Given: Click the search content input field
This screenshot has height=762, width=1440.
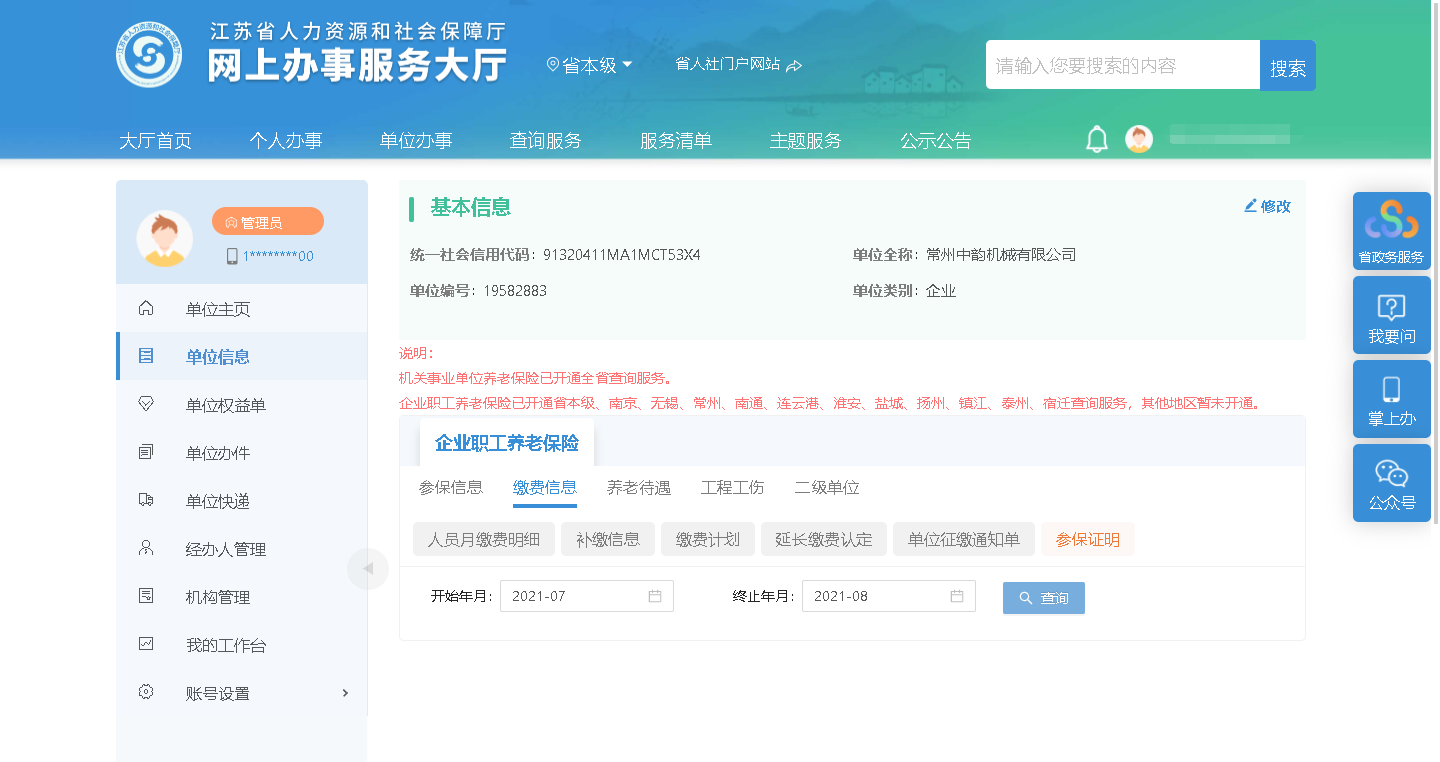Looking at the screenshot, I should pos(1122,65).
